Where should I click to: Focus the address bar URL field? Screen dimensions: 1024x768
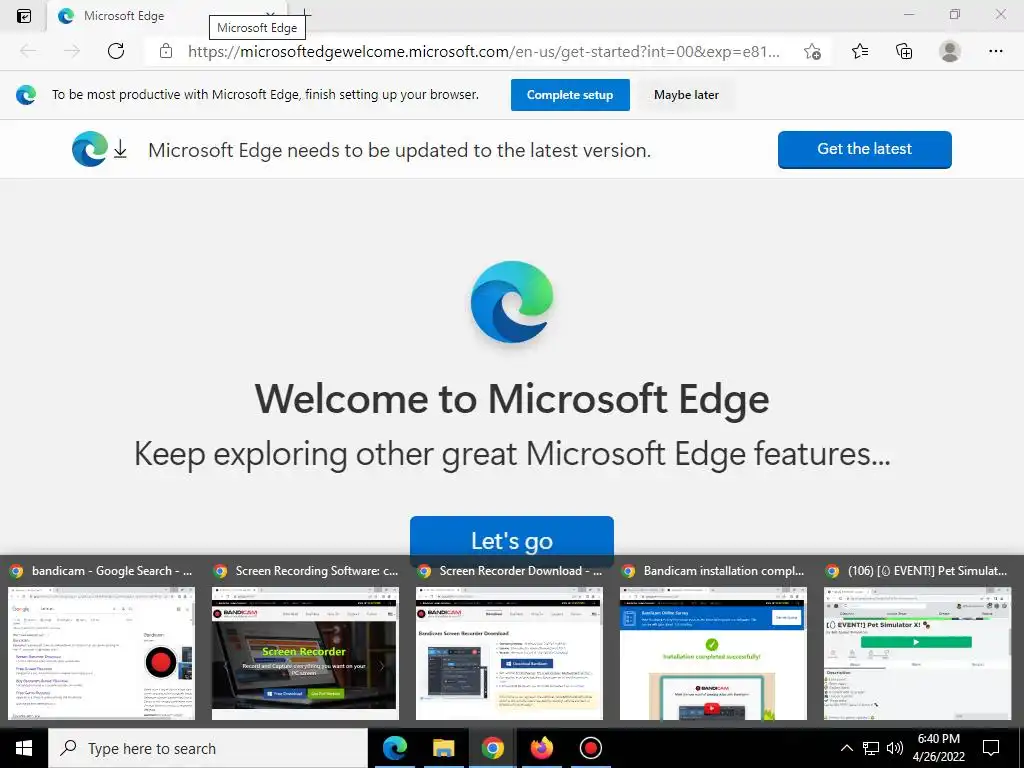(x=483, y=51)
